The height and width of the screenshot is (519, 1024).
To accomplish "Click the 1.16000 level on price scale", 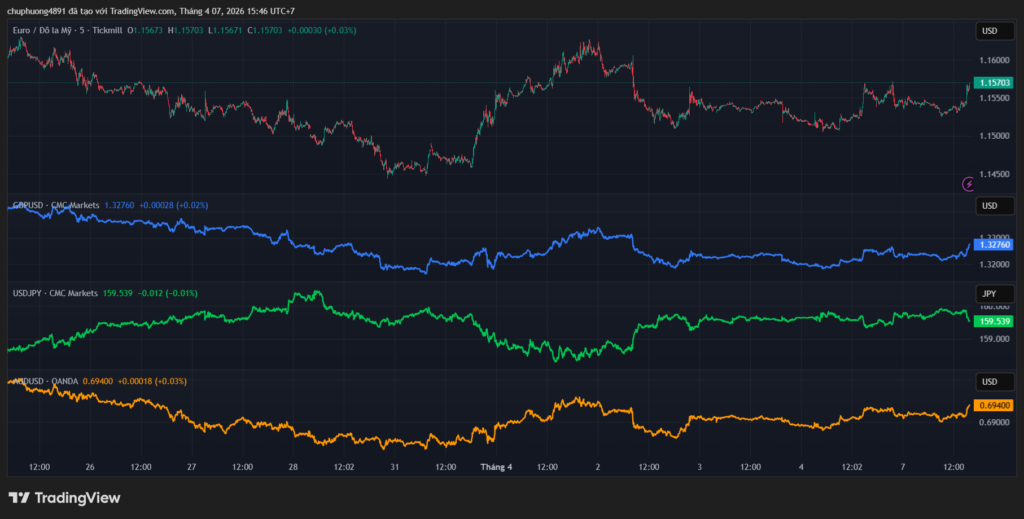I will (994, 60).
